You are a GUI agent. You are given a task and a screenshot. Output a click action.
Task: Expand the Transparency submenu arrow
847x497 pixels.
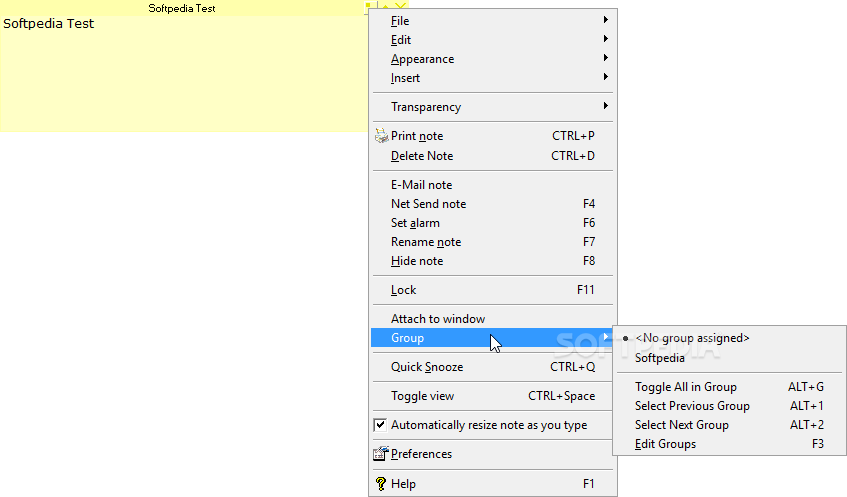pos(606,106)
